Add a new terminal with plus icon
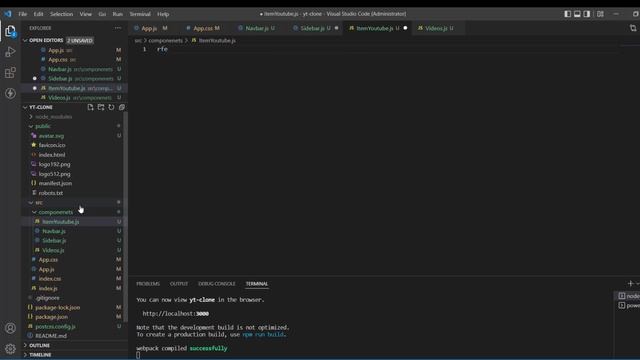The width and height of the screenshot is (640, 360). click(x=630, y=283)
